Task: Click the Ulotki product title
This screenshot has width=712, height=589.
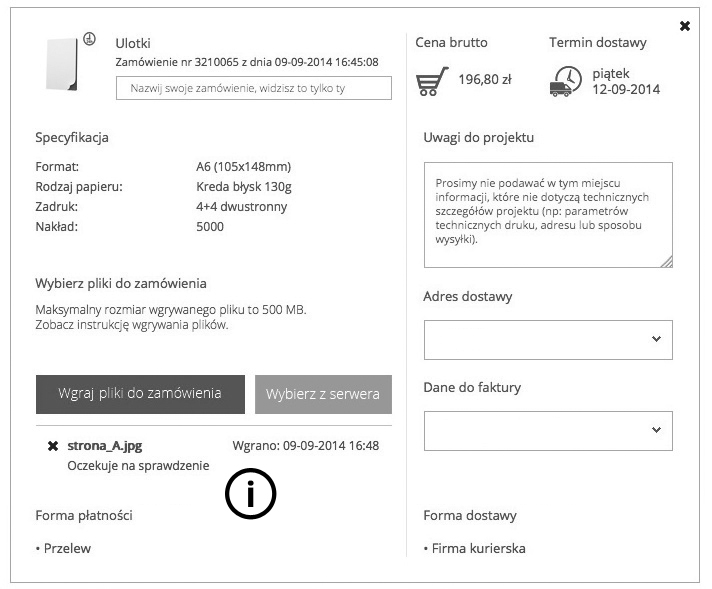Action: coord(133,43)
